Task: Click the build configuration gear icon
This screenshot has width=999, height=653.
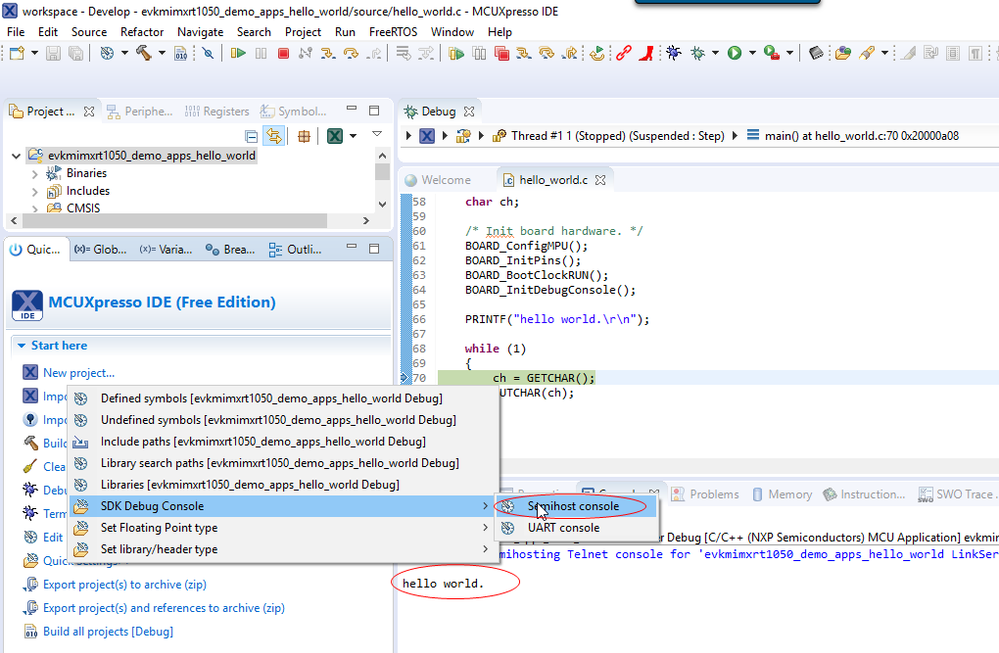Action: coord(107,54)
